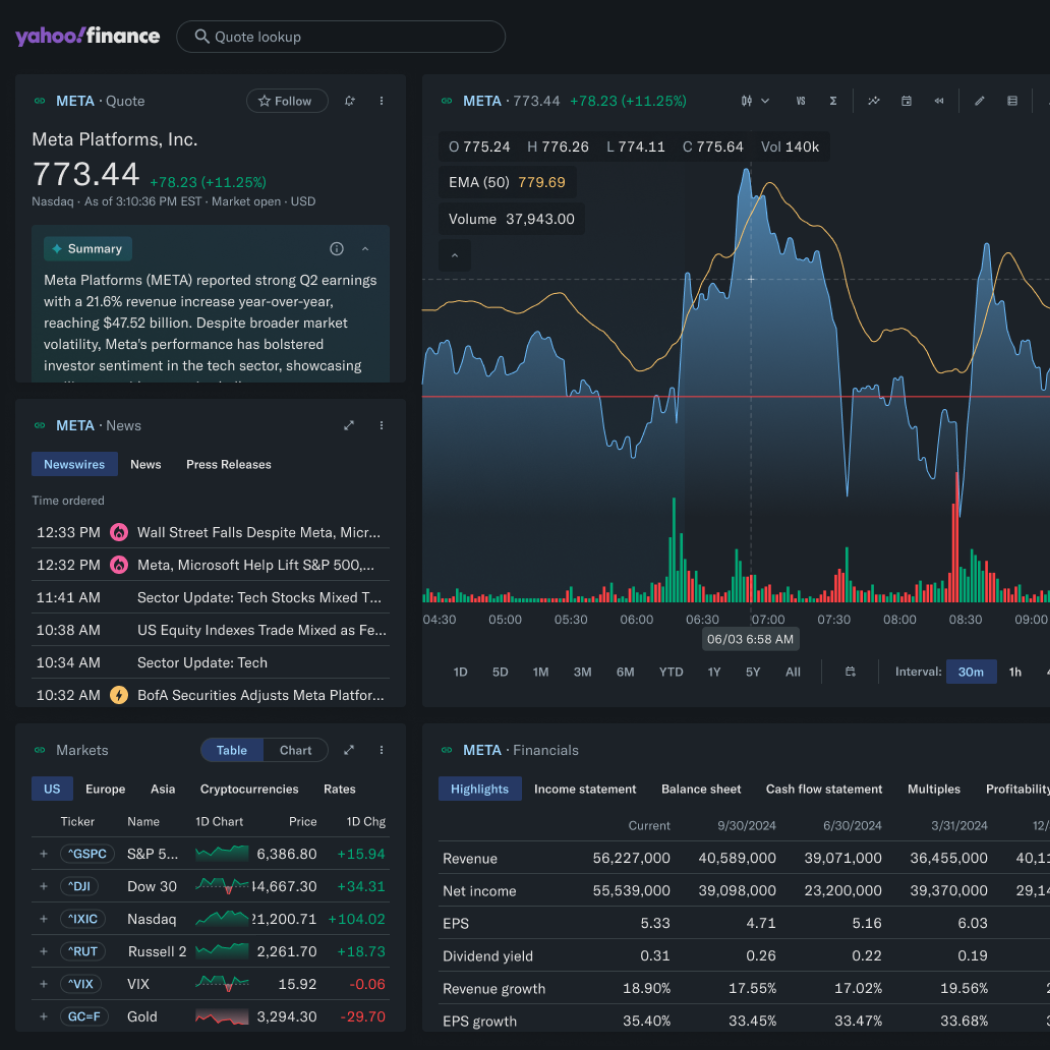Follow the META stock

coord(287,101)
